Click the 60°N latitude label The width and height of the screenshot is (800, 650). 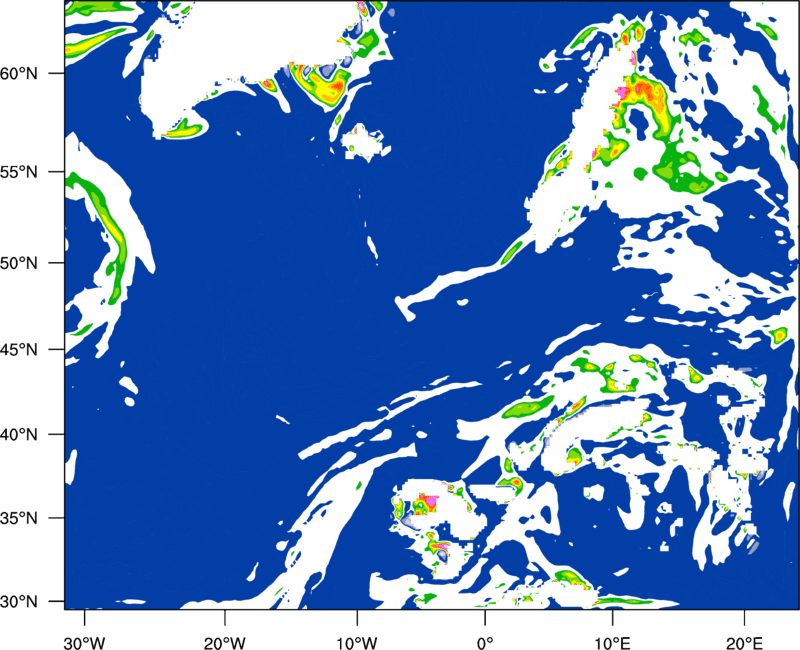point(19,73)
